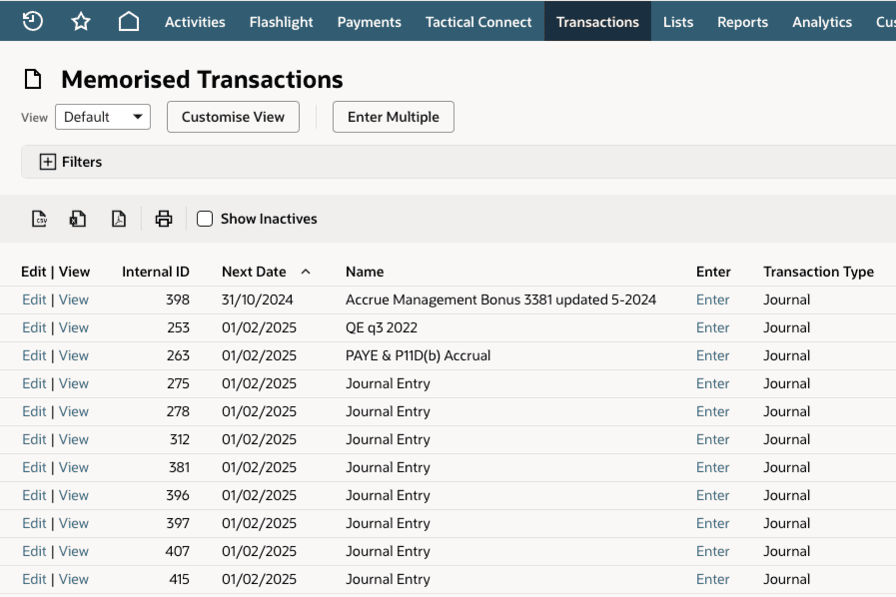The height and width of the screenshot is (597, 896).
Task: View the transaction with ID 398
Action: pyautogui.click(x=74, y=300)
